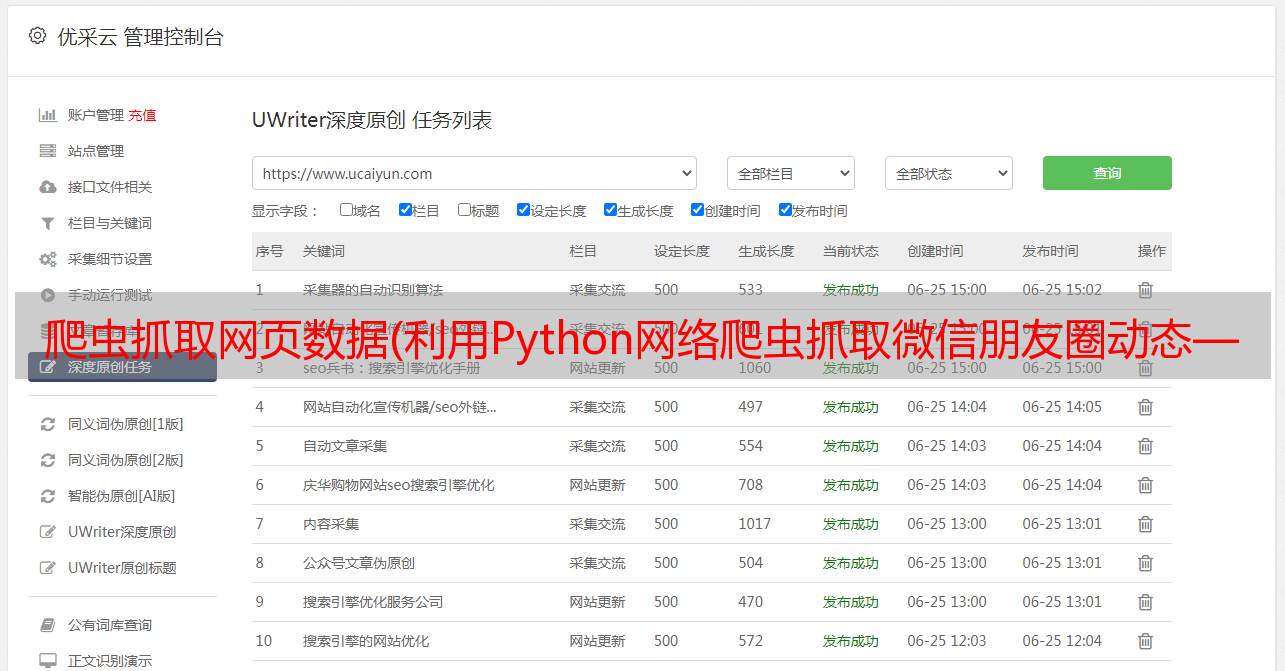The height and width of the screenshot is (671, 1285).
Task: Click keyword 庆华购物网站seo搜索引擎优化 in row 6
Action: [x=398, y=485]
